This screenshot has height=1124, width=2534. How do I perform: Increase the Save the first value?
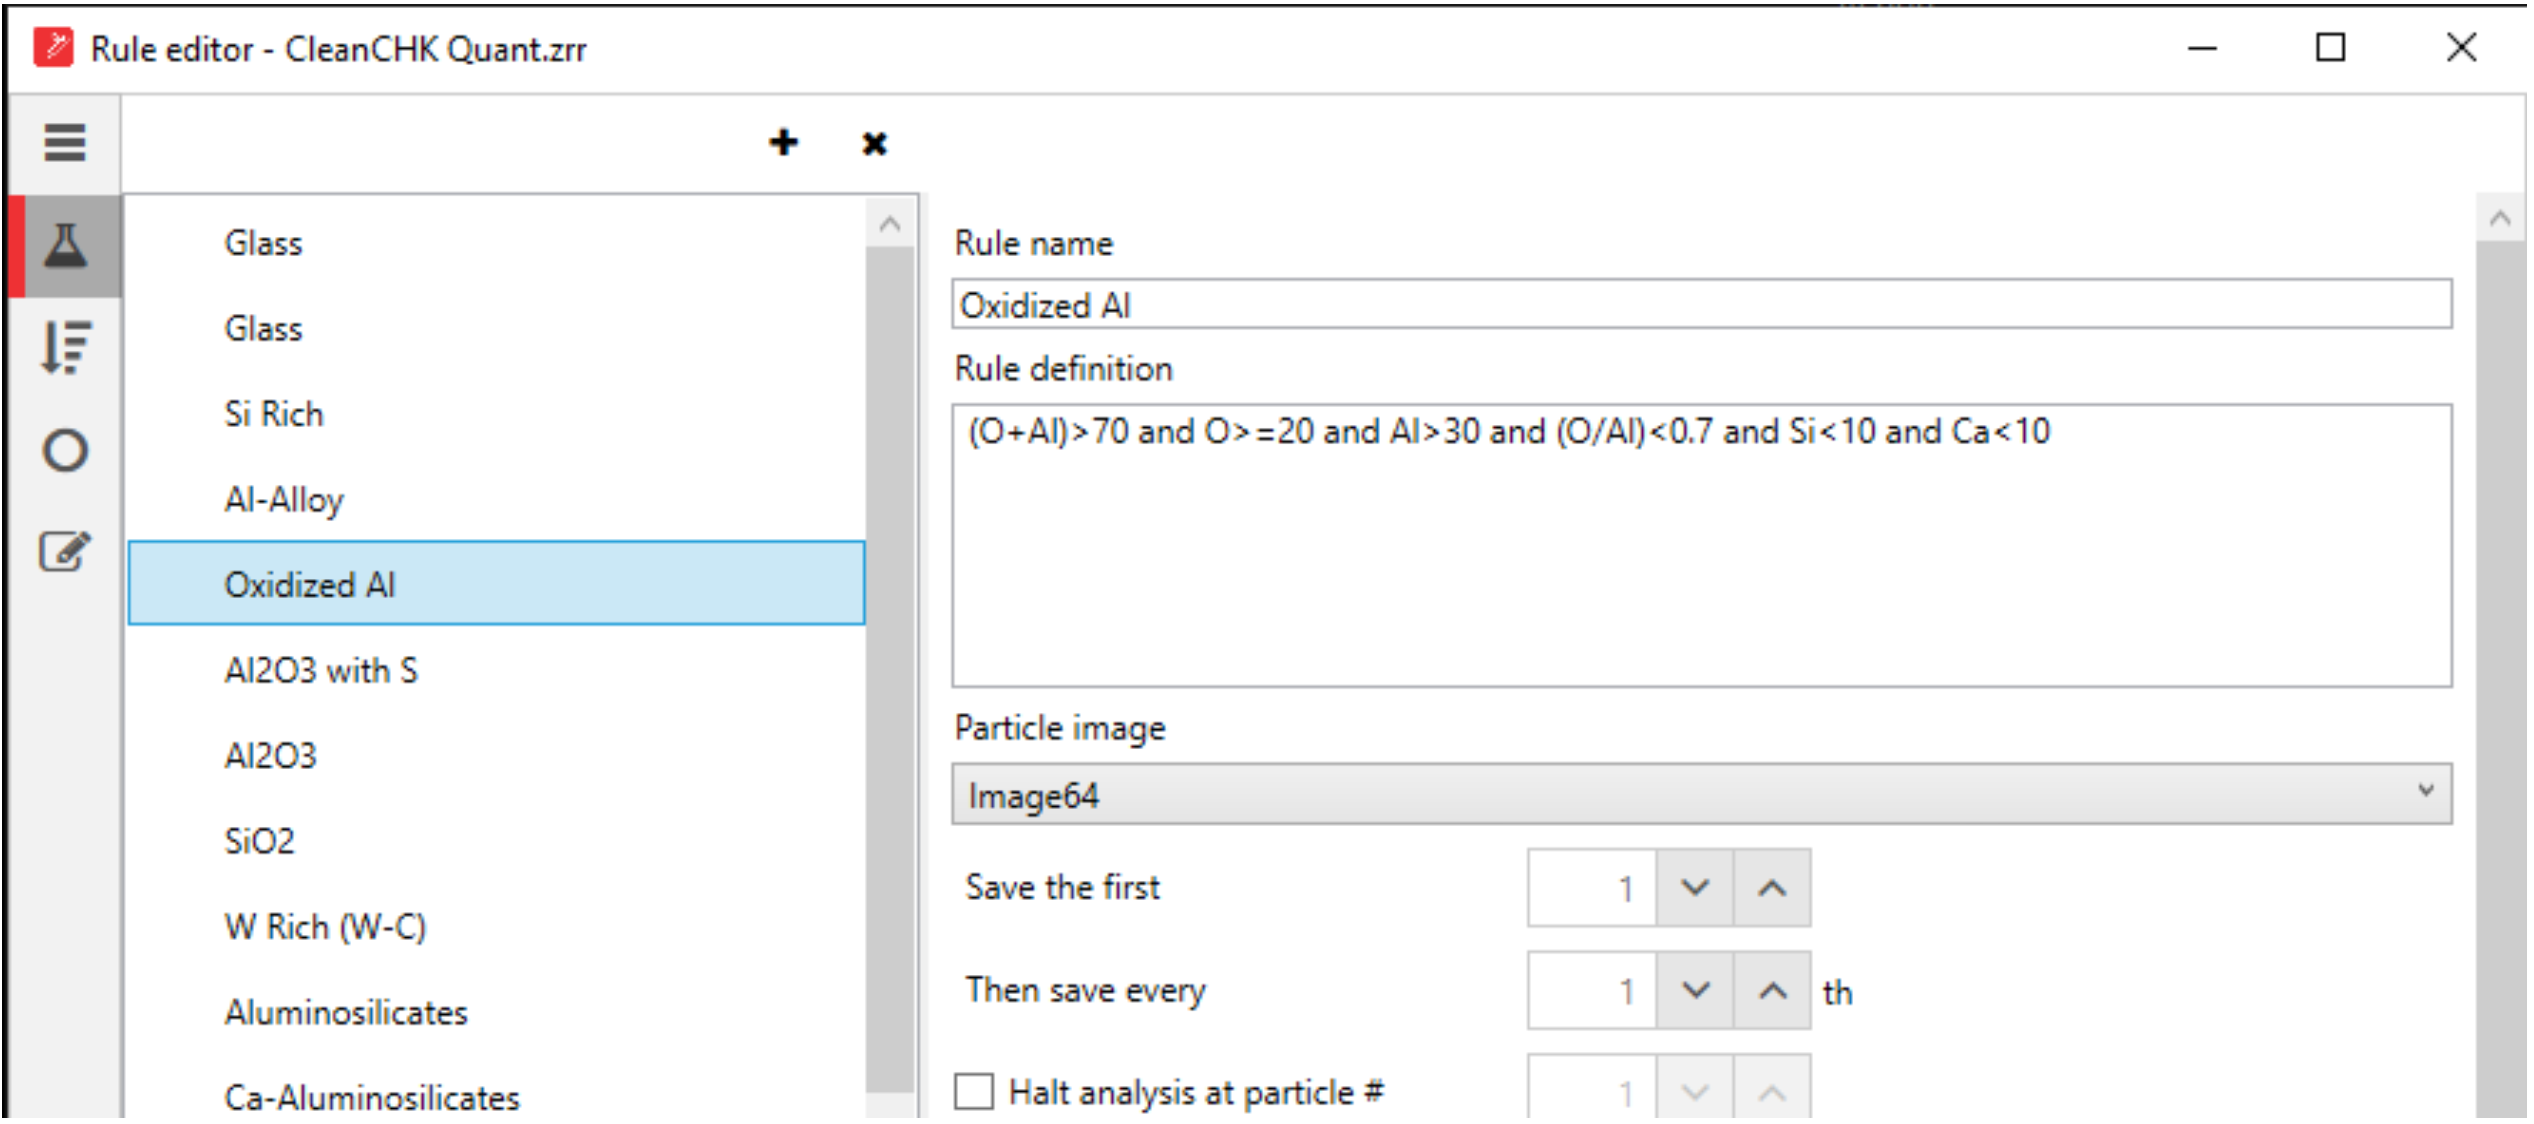pyautogui.click(x=1772, y=888)
